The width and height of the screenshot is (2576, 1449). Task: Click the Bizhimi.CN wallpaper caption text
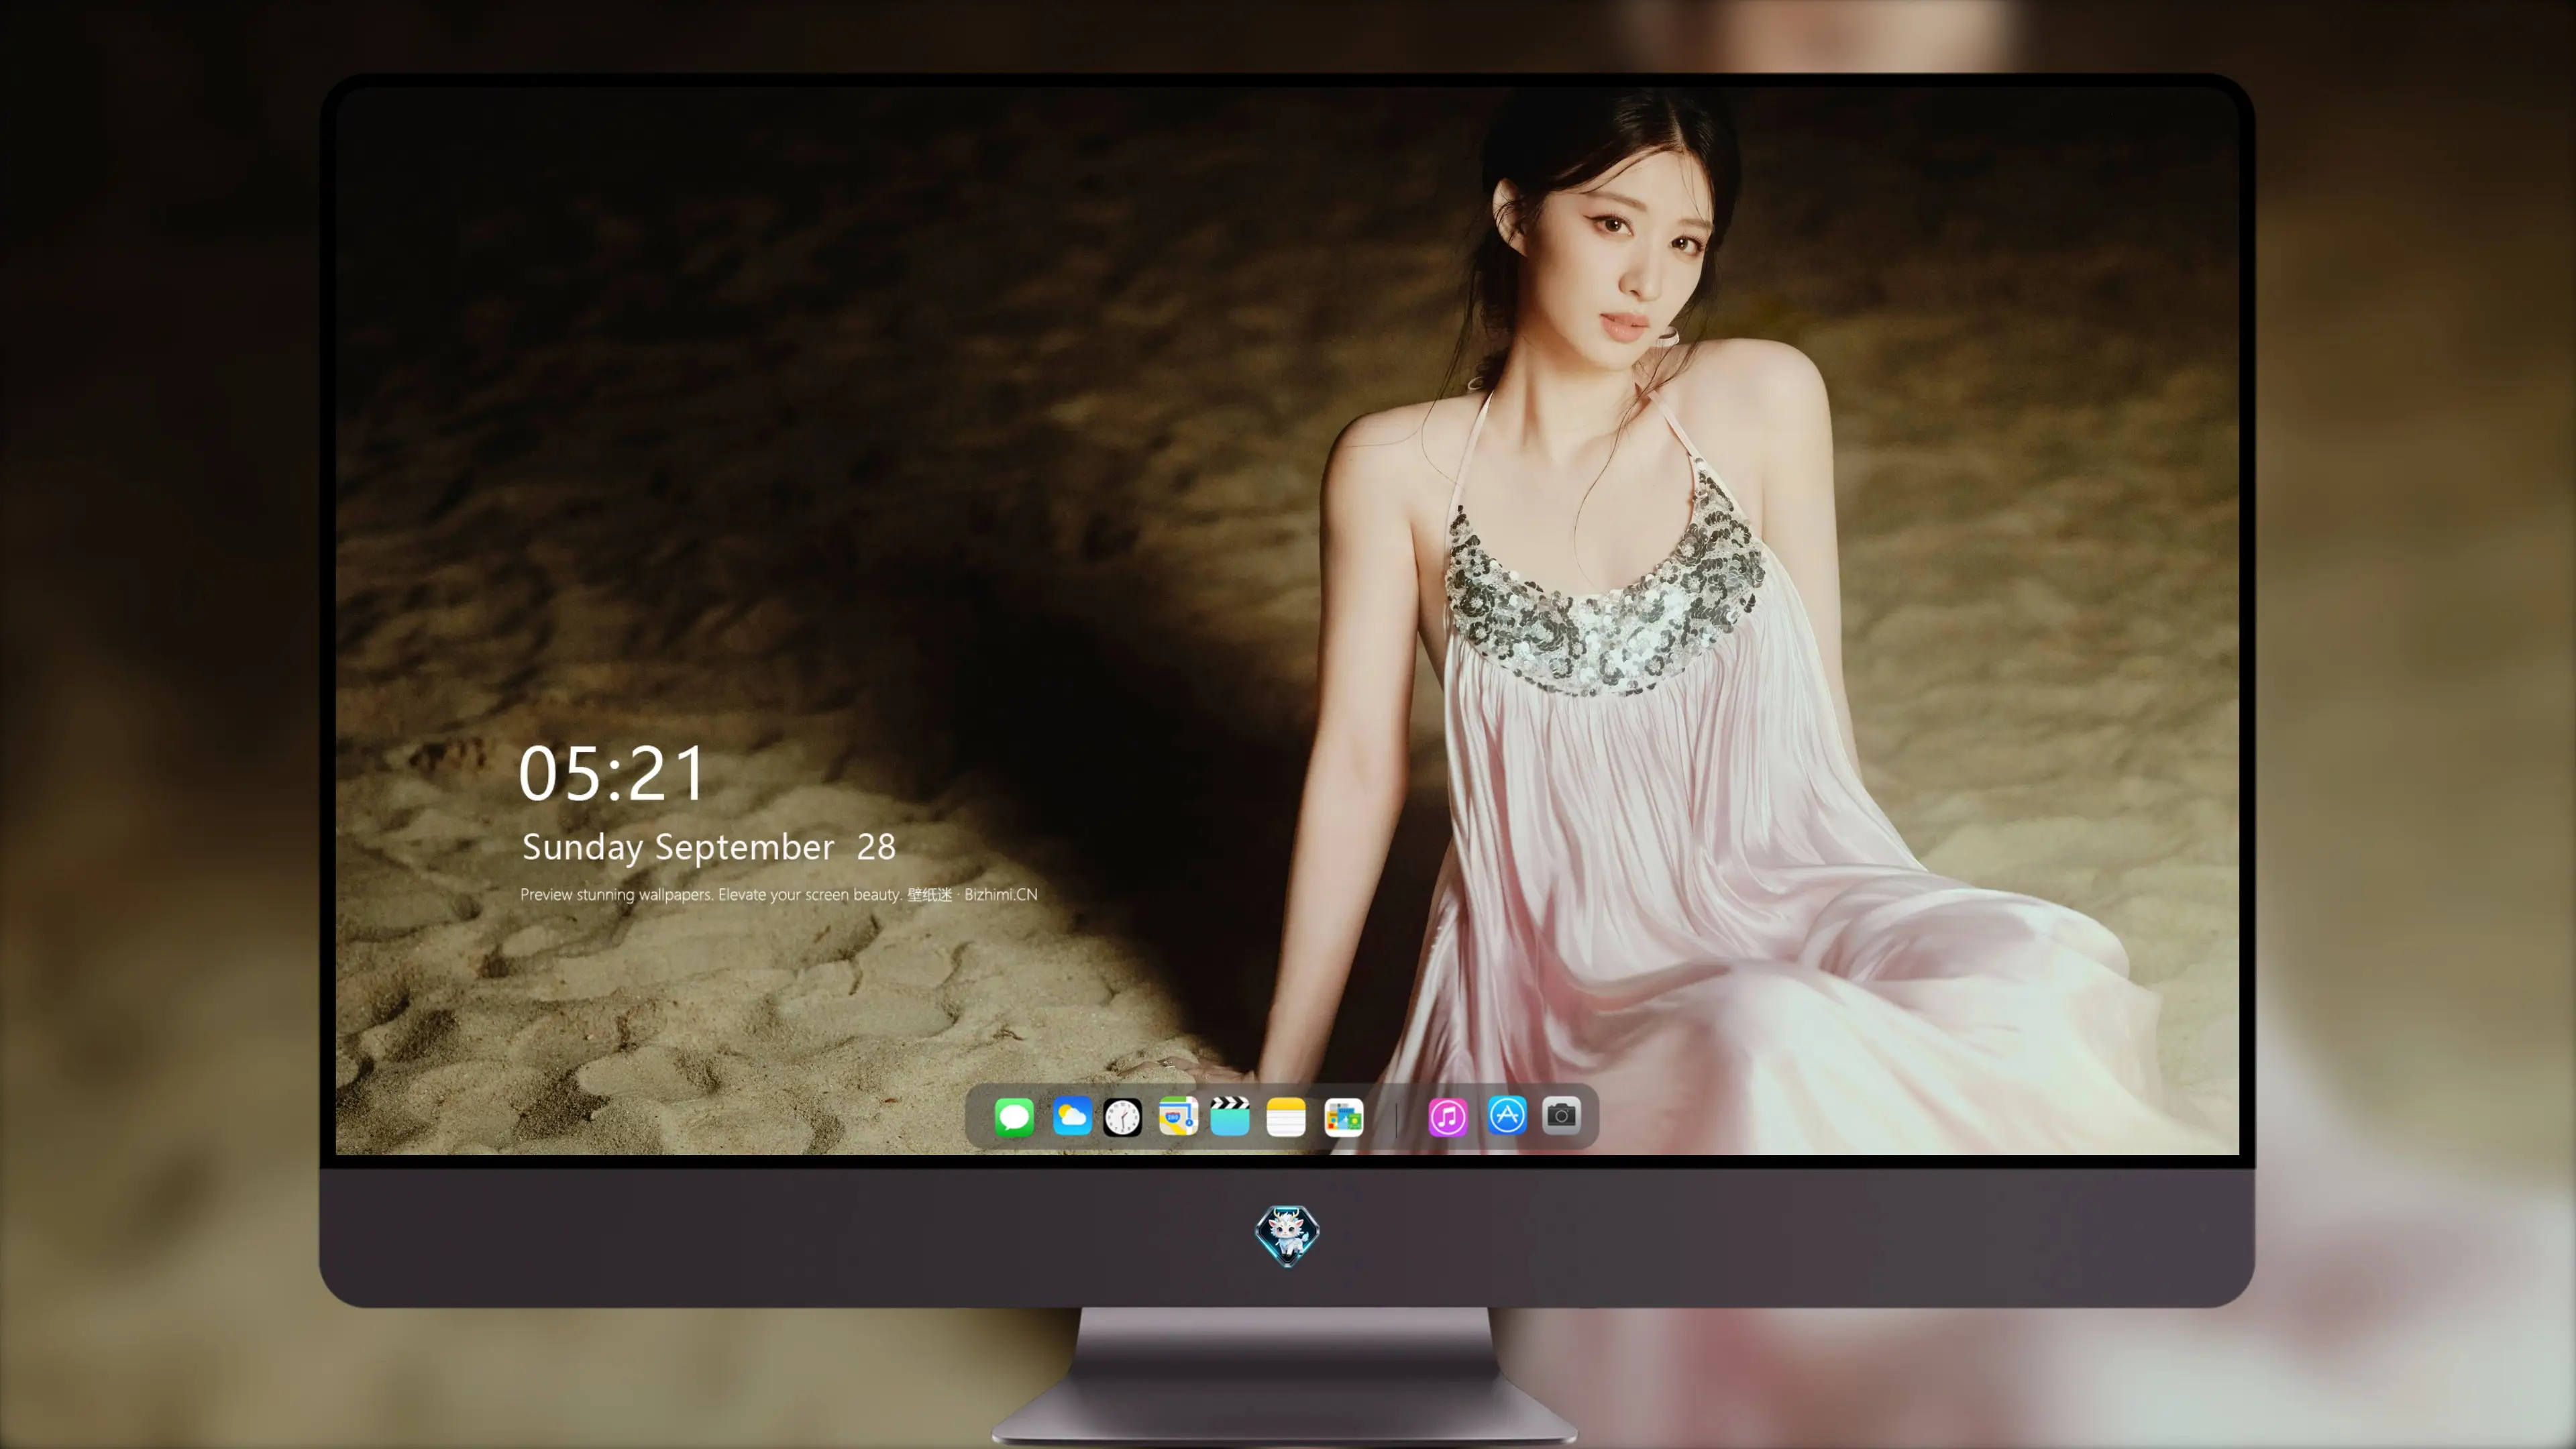click(x=778, y=894)
